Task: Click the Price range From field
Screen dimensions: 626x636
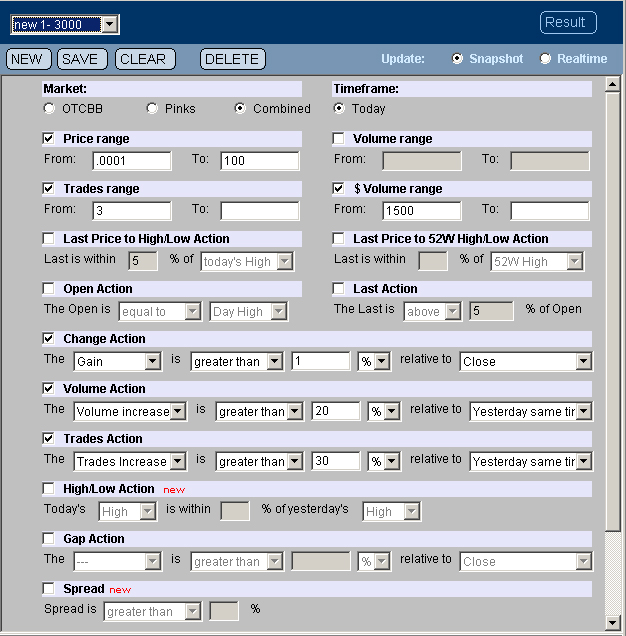Action: click(x=132, y=161)
